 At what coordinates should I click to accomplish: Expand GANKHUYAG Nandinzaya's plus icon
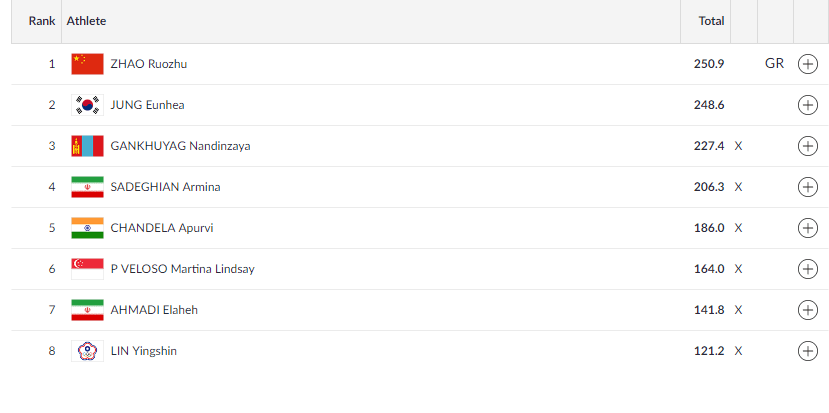point(807,146)
